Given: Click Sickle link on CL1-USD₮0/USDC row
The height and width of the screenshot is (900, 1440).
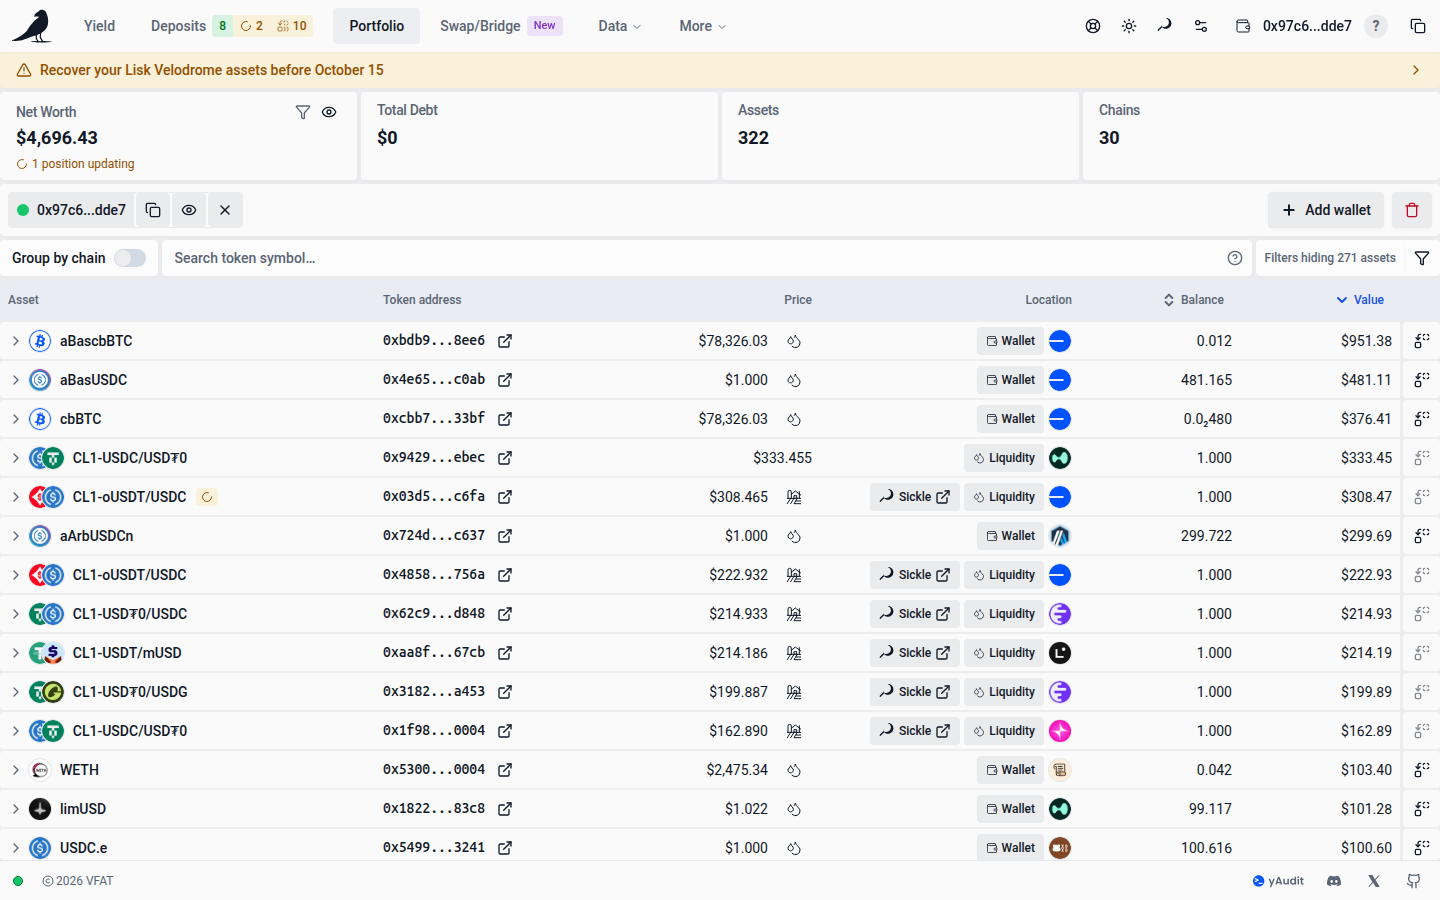Looking at the screenshot, I should (915, 614).
